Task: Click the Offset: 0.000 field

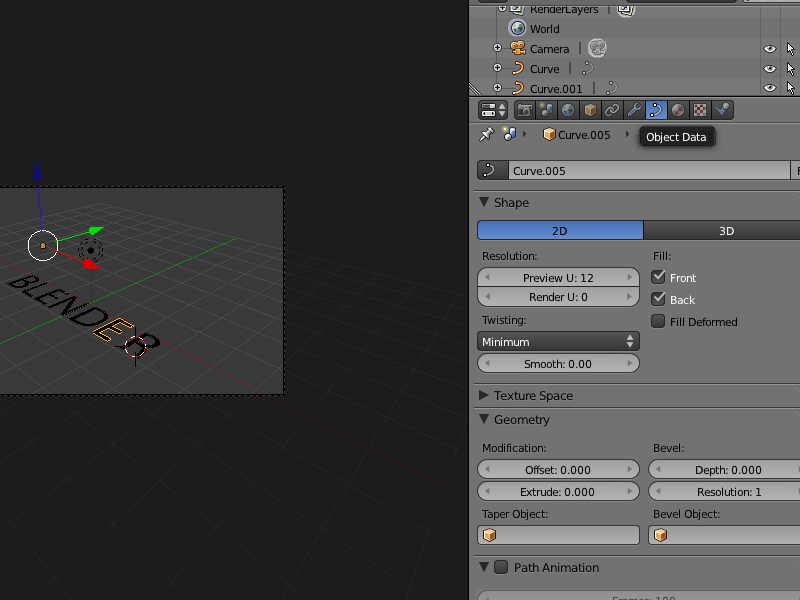Action: (x=558, y=469)
